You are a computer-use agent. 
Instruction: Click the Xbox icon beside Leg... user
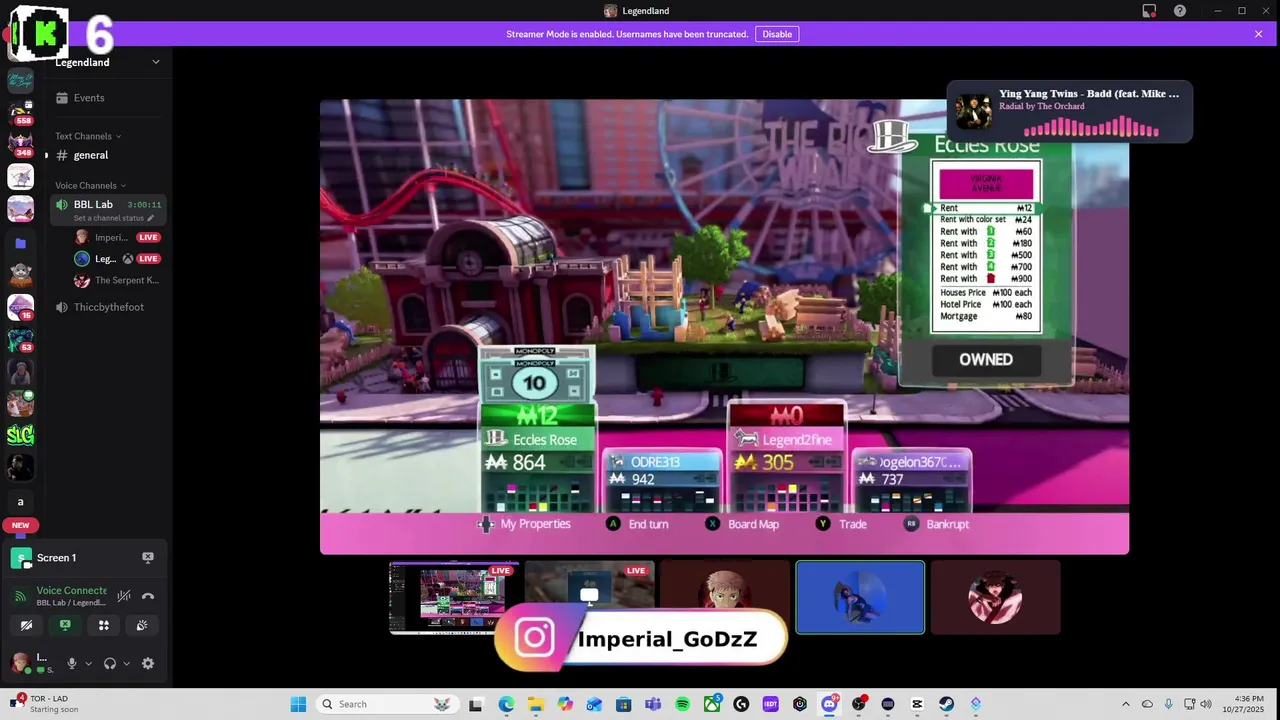tap(128, 259)
